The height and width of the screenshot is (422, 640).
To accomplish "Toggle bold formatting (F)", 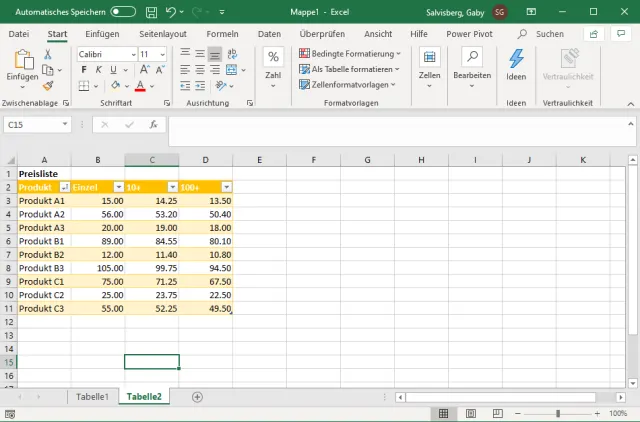I will pyautogui.click(x=84, y=70).
